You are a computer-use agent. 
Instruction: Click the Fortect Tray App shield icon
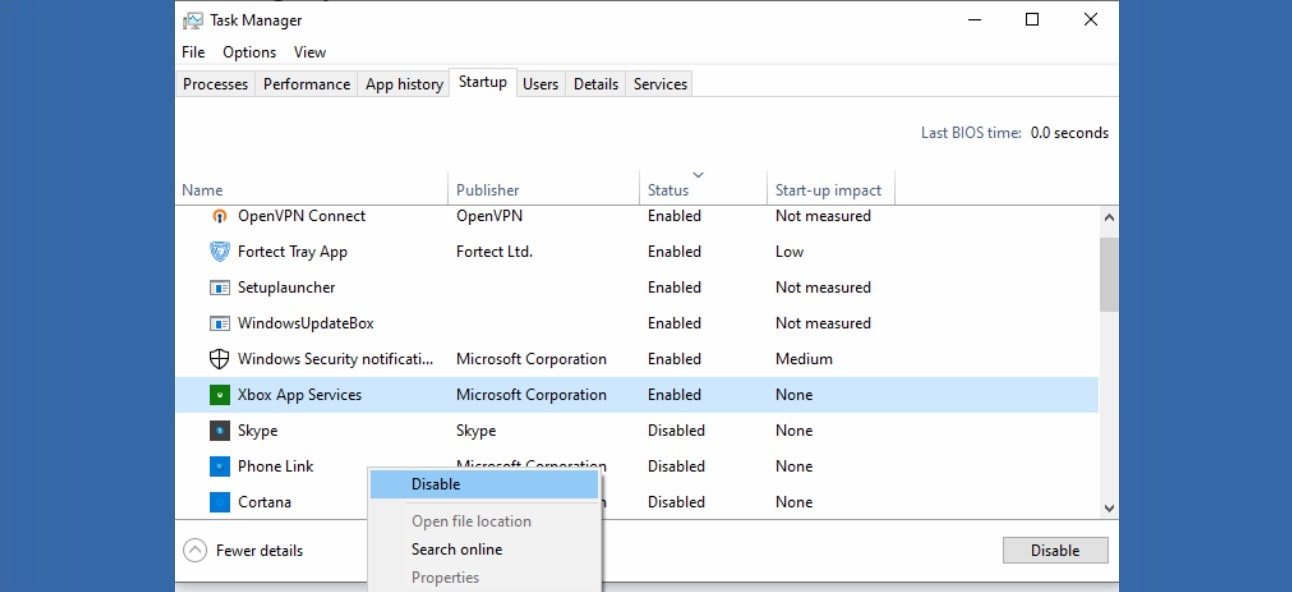point(219,251)
